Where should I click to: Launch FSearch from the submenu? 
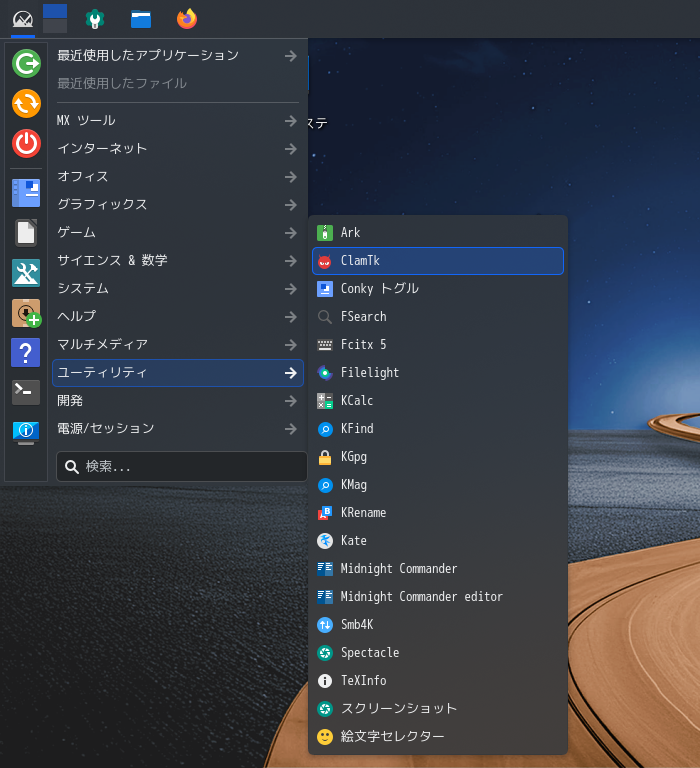click(438, 317)
